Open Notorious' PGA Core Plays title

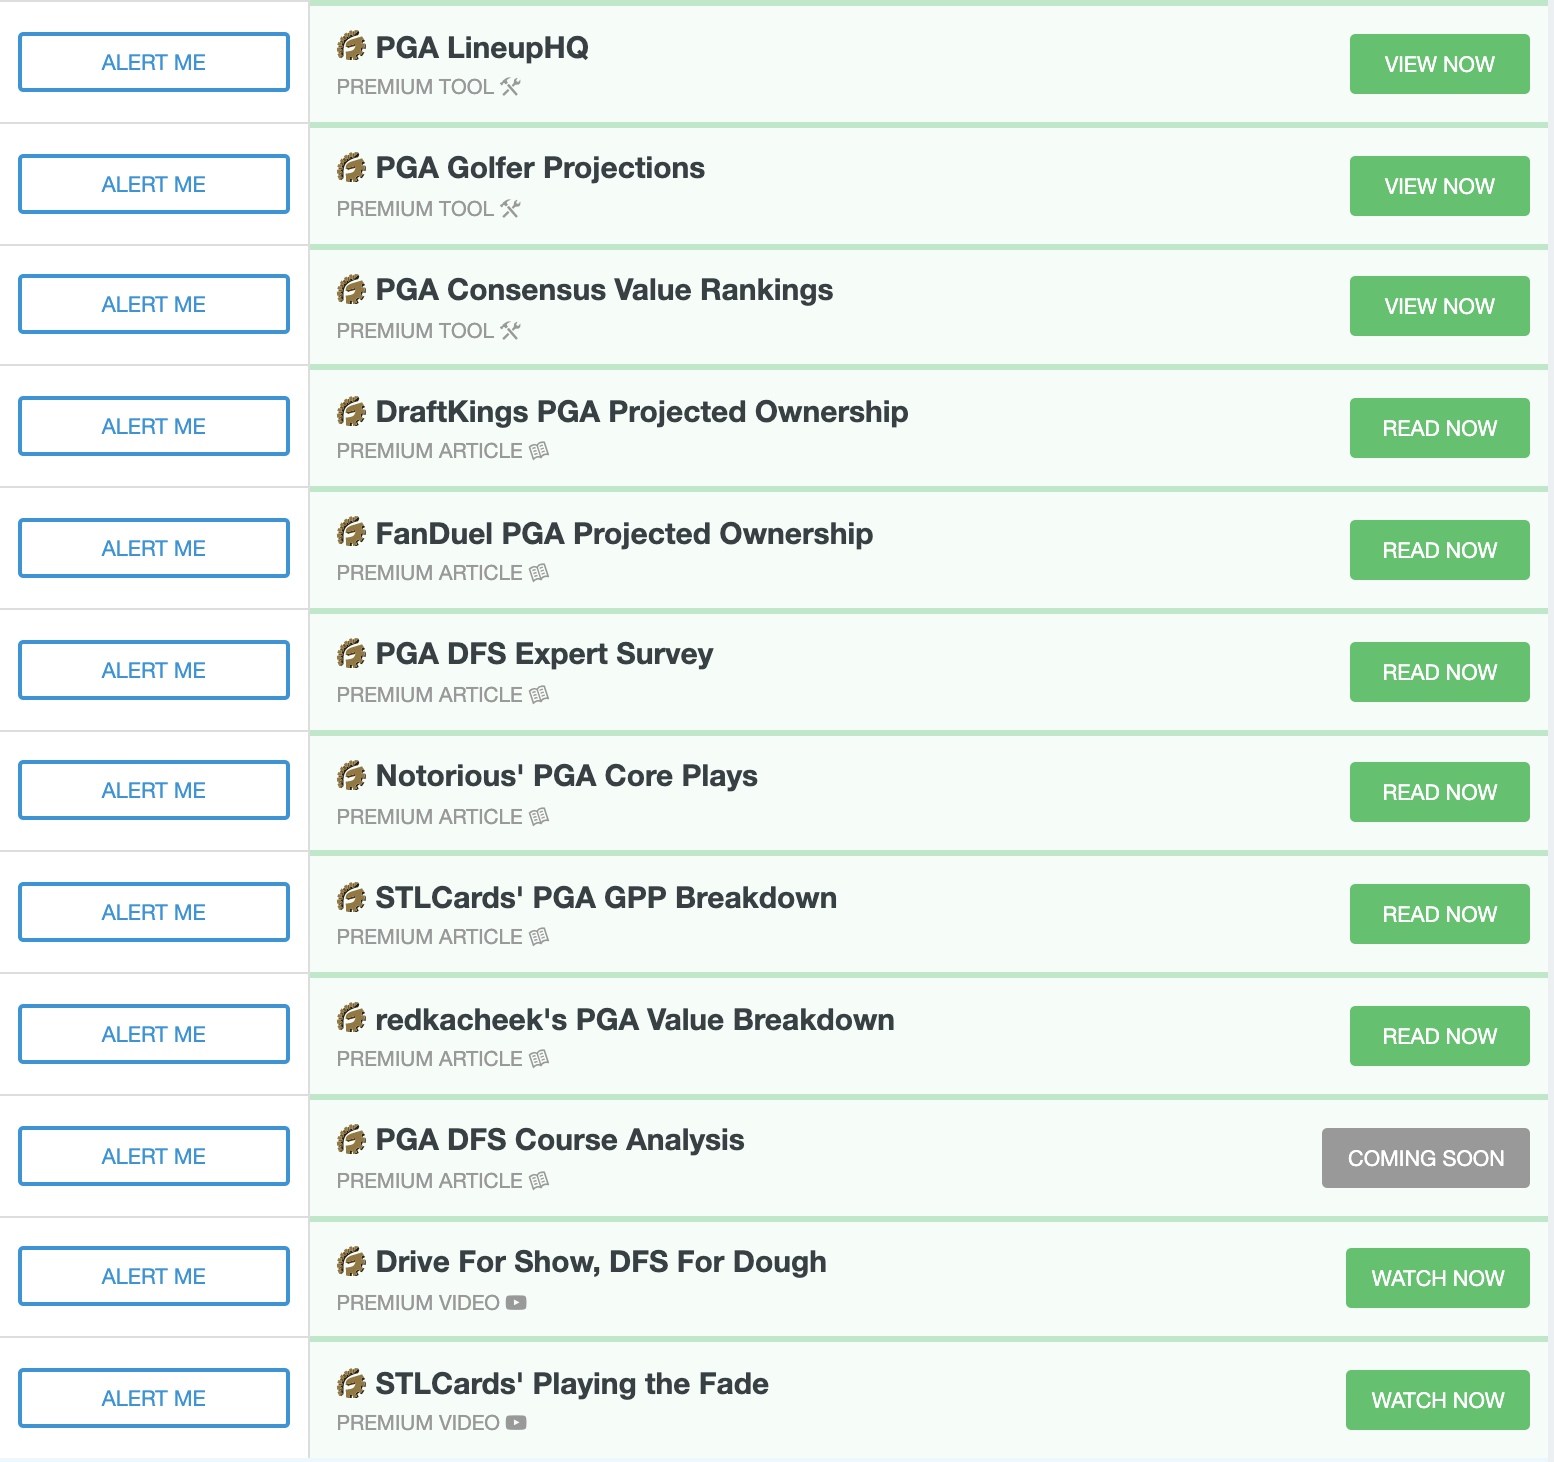click(566, 776)
